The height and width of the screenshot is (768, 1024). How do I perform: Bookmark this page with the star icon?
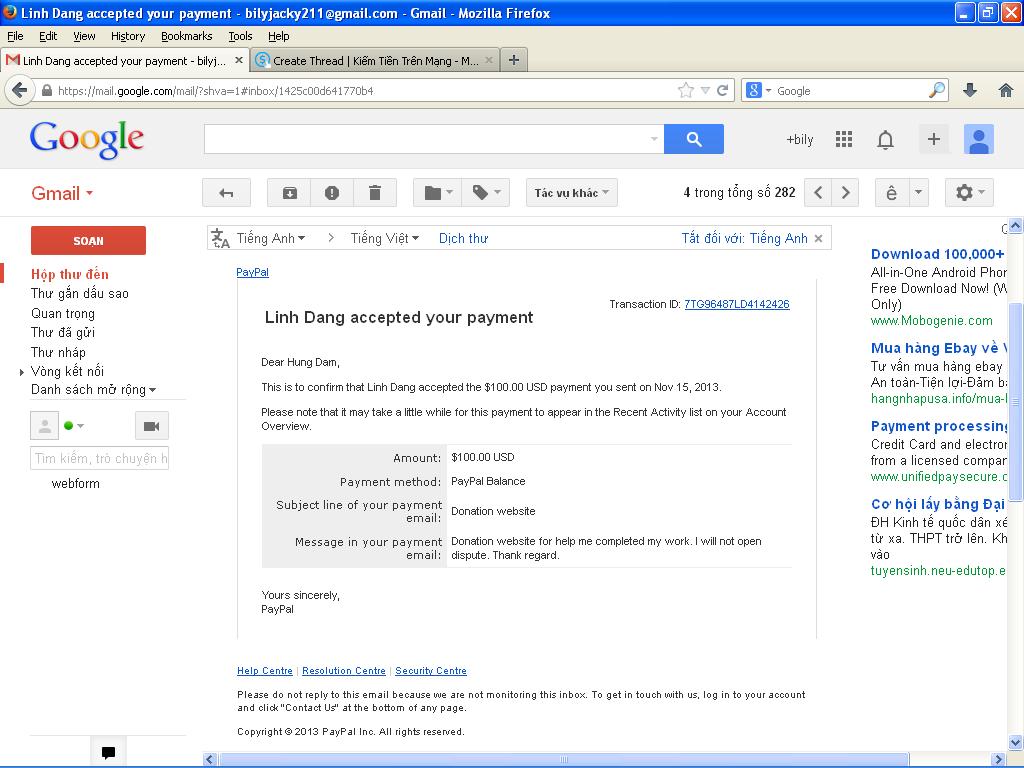pyautogui.click(x=686, y=91)
